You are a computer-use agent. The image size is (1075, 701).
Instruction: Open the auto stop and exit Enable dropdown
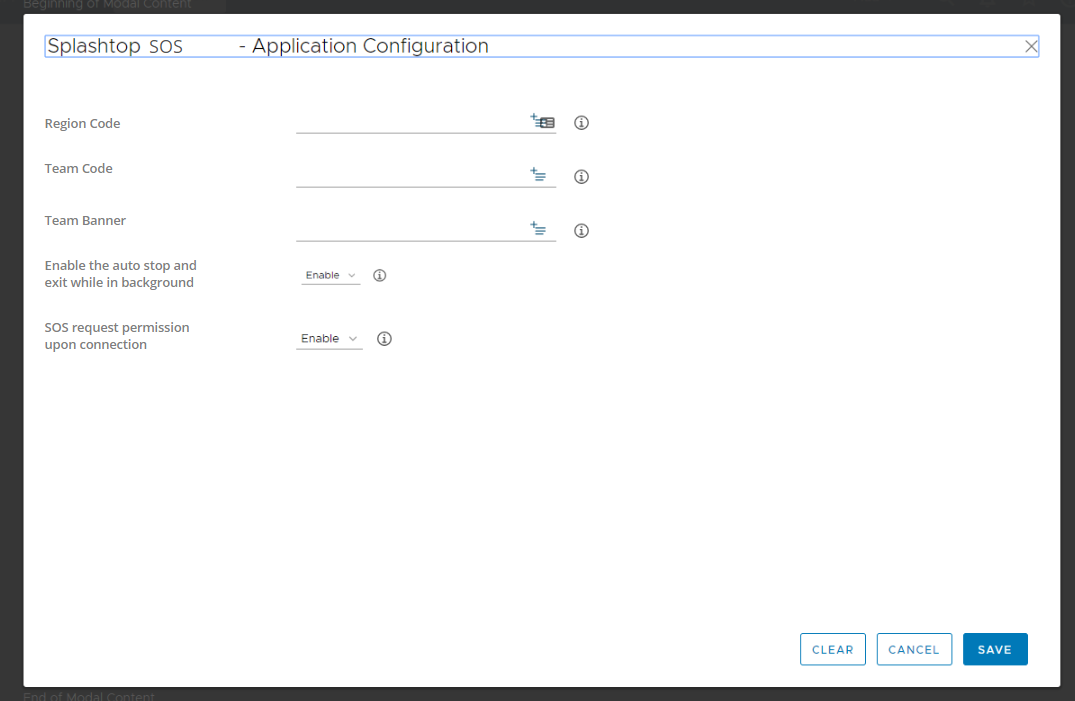330,275
